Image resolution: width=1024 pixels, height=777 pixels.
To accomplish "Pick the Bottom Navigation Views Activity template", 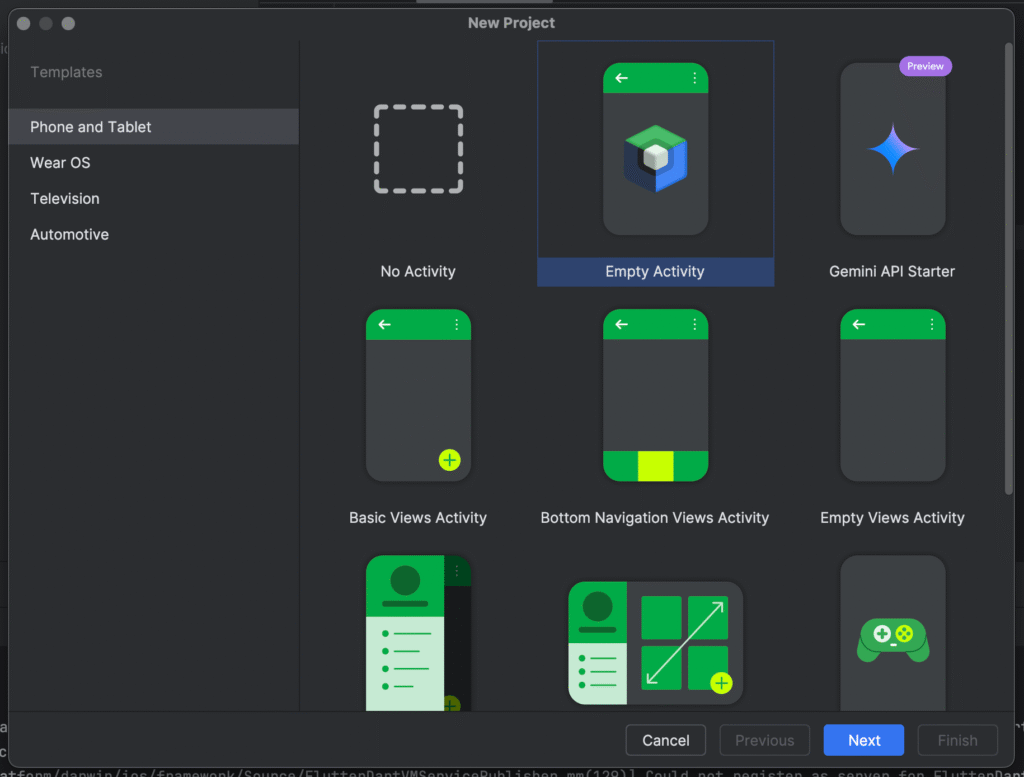I will [655, 395].
